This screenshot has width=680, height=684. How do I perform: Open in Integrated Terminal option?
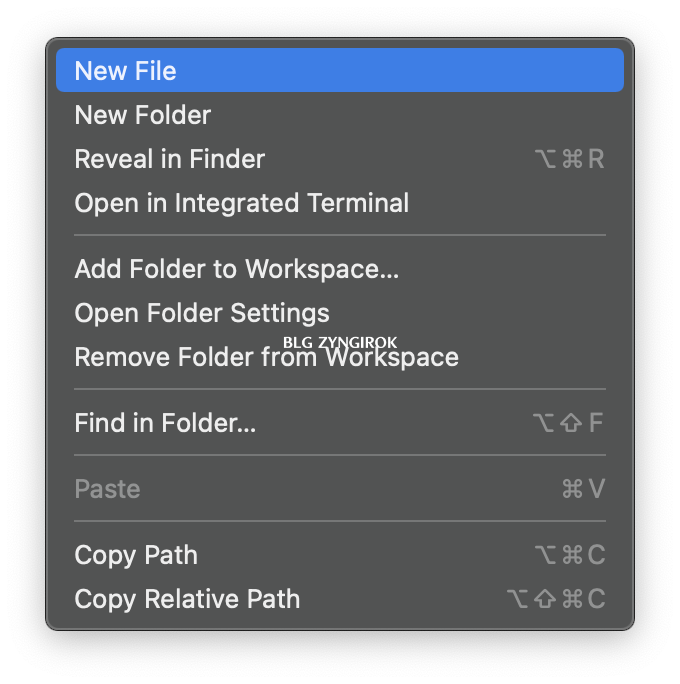coord(340,203)
